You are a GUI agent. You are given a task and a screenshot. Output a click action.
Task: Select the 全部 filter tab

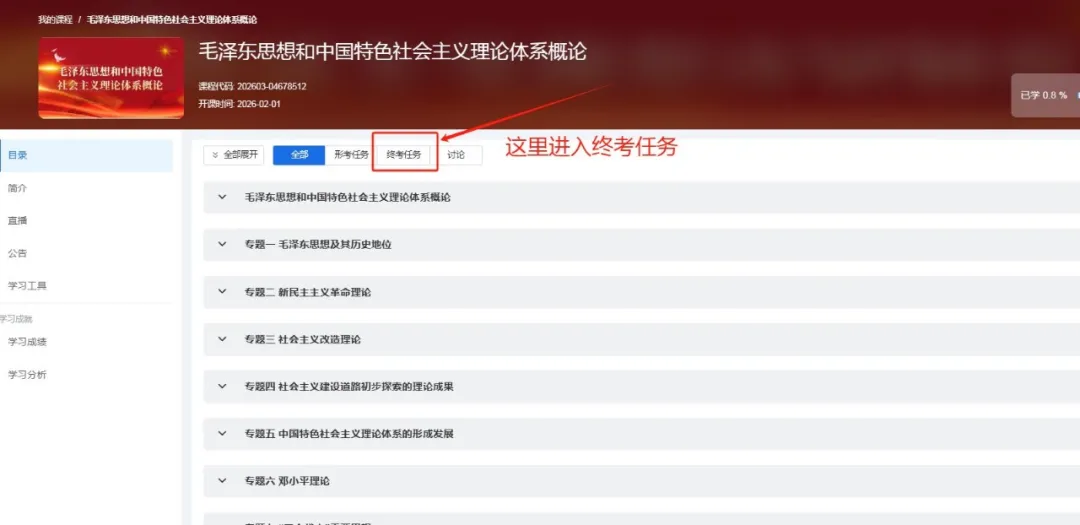pyautogui.click(x=299, y=155)
